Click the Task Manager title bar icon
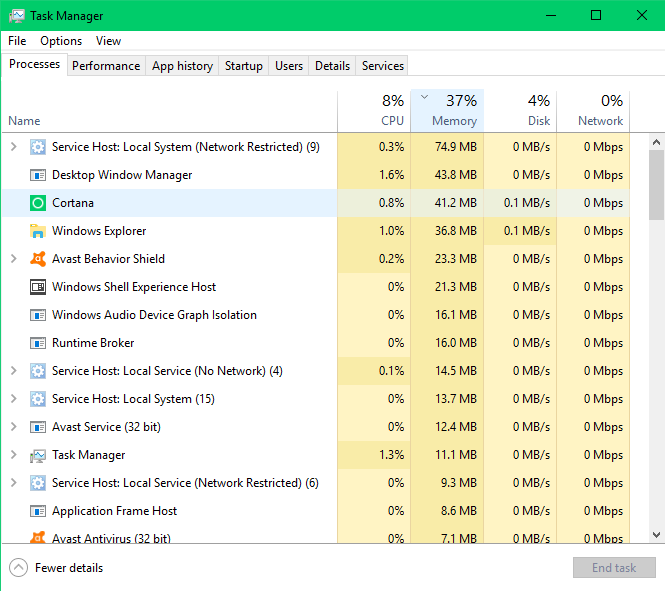This screenshot has width=665, height=591. click(x=17, y=16)
